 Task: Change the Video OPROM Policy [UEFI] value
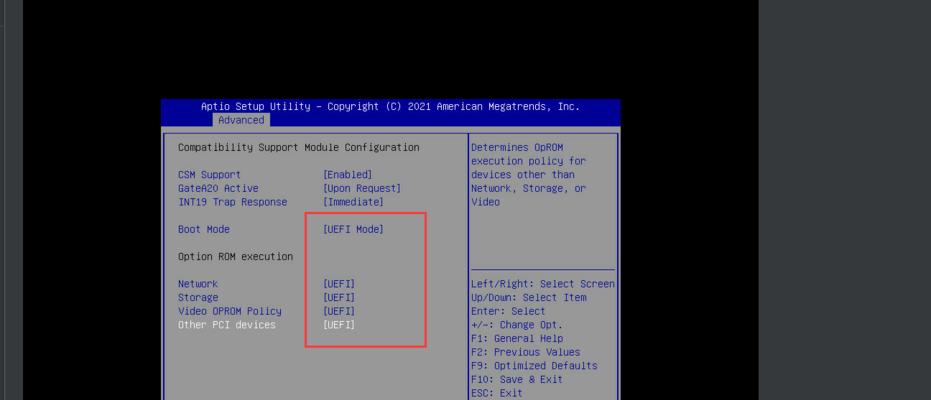pyautogui.click(x=339, y=311)
